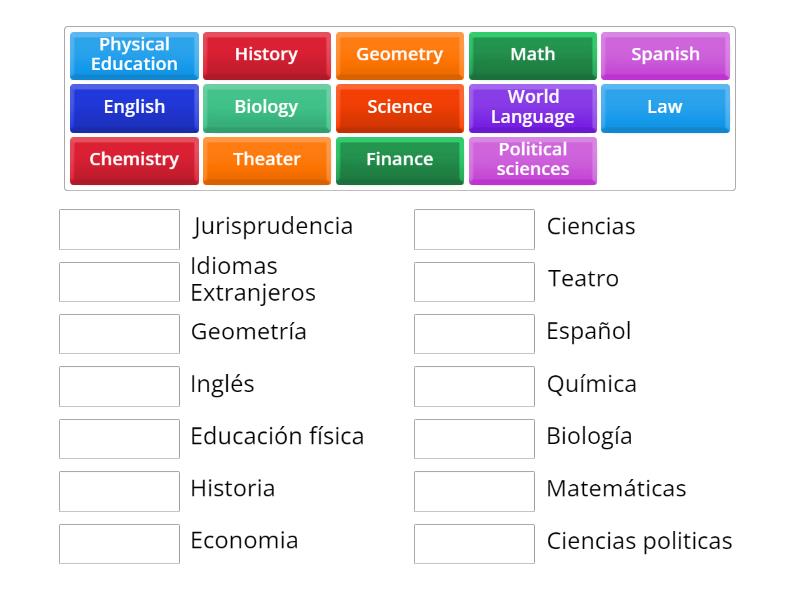Click the answer box beside Matemáticas
800x600 pixels.
point(474,491)
